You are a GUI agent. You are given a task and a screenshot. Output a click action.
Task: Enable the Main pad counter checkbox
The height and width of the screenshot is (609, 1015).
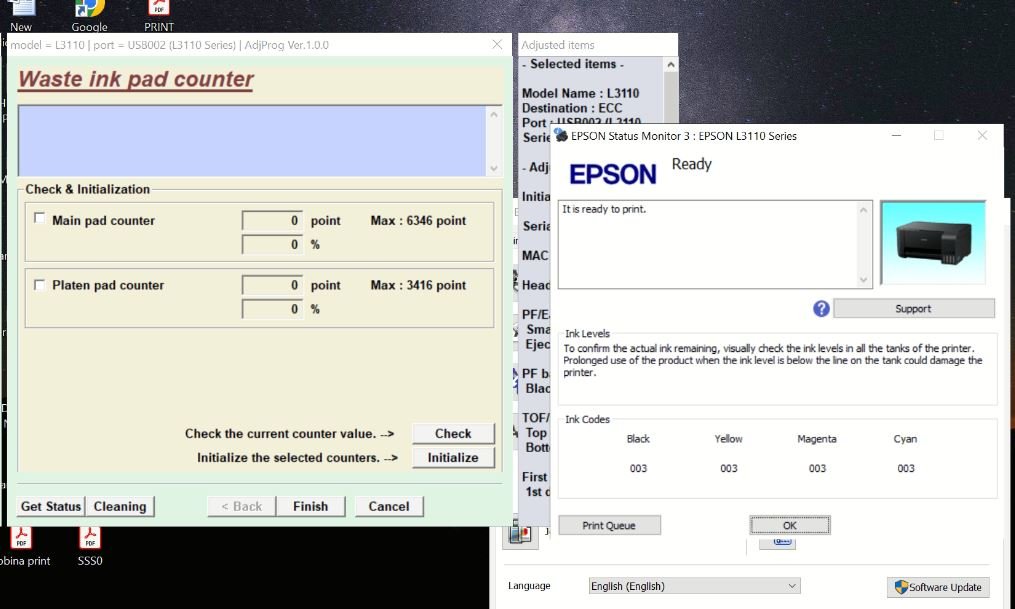(x=39, y=218)
